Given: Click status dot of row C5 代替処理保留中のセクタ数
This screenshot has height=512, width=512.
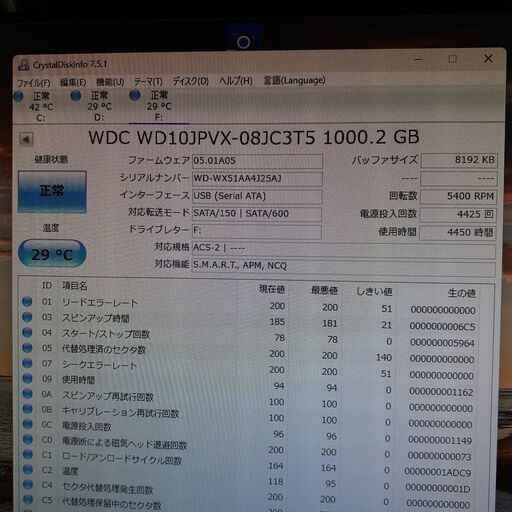Looking at the screenshot, I should [x=28, y=499].
